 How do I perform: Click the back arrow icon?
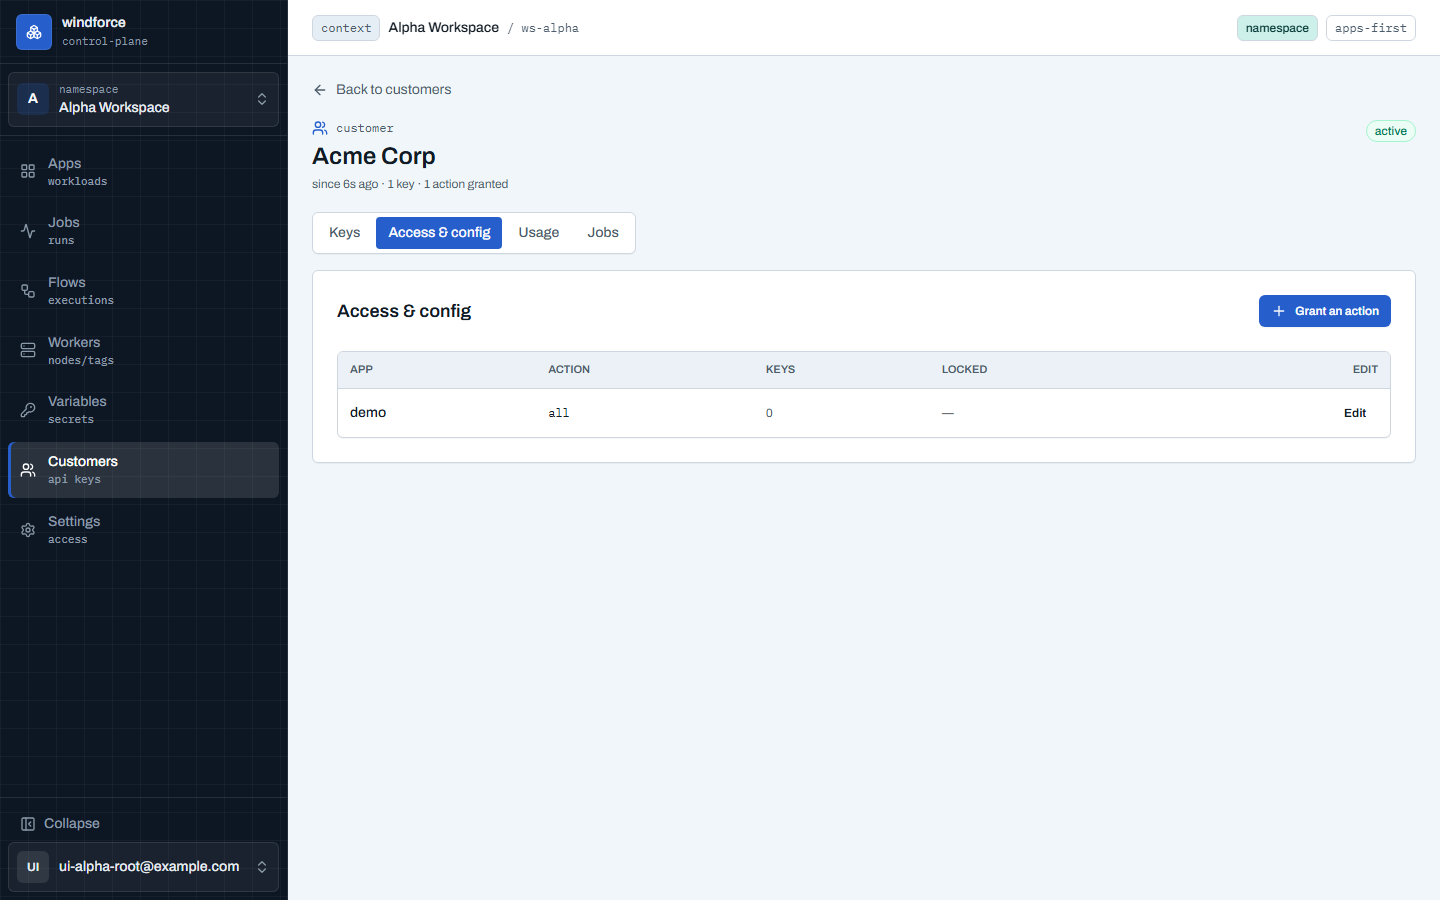click(x=320, y=90)
